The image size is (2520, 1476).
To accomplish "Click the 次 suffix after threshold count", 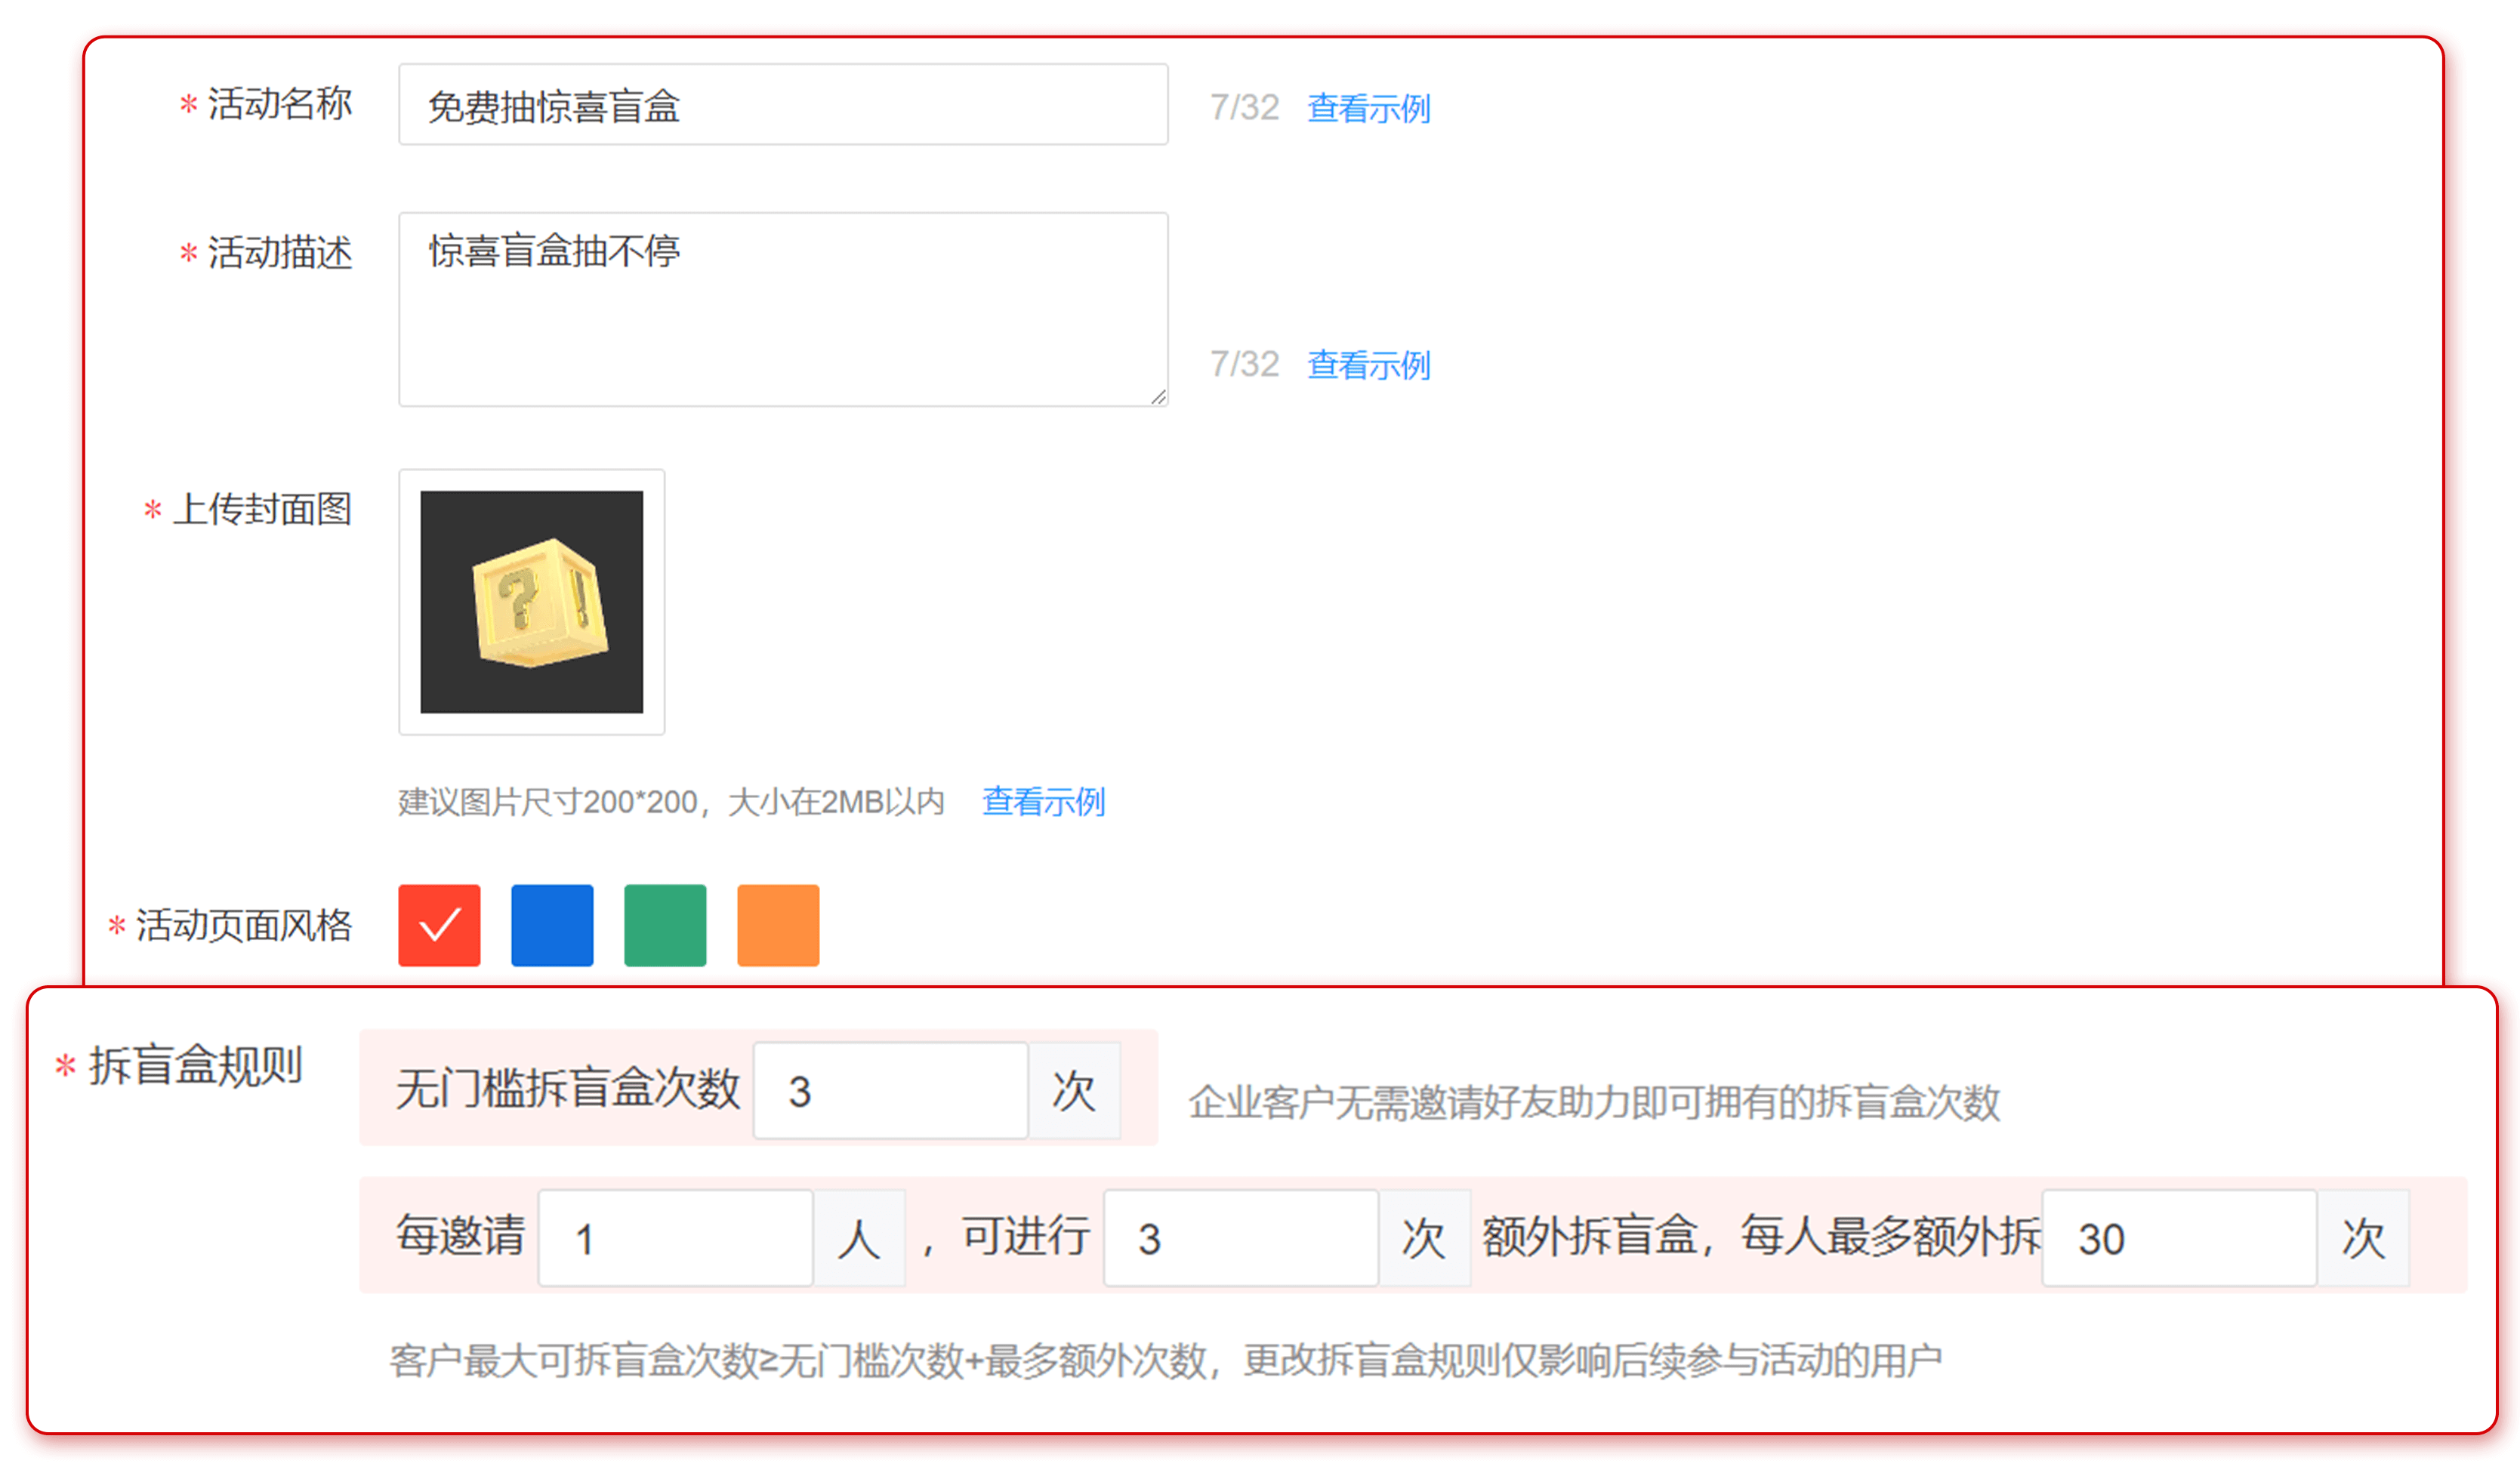I will point(1074,1090).
